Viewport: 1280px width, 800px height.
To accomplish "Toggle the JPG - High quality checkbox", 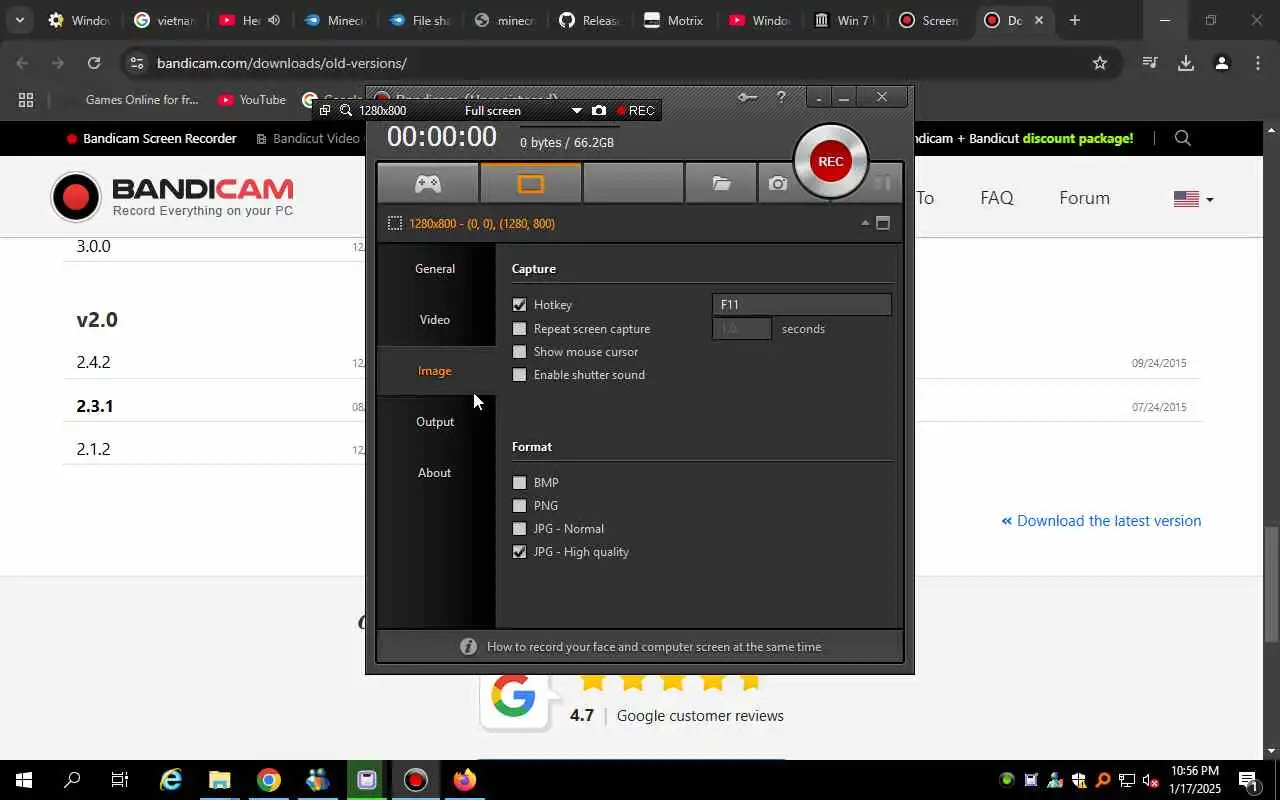I will pyautogui.click(x=519, y=552).
